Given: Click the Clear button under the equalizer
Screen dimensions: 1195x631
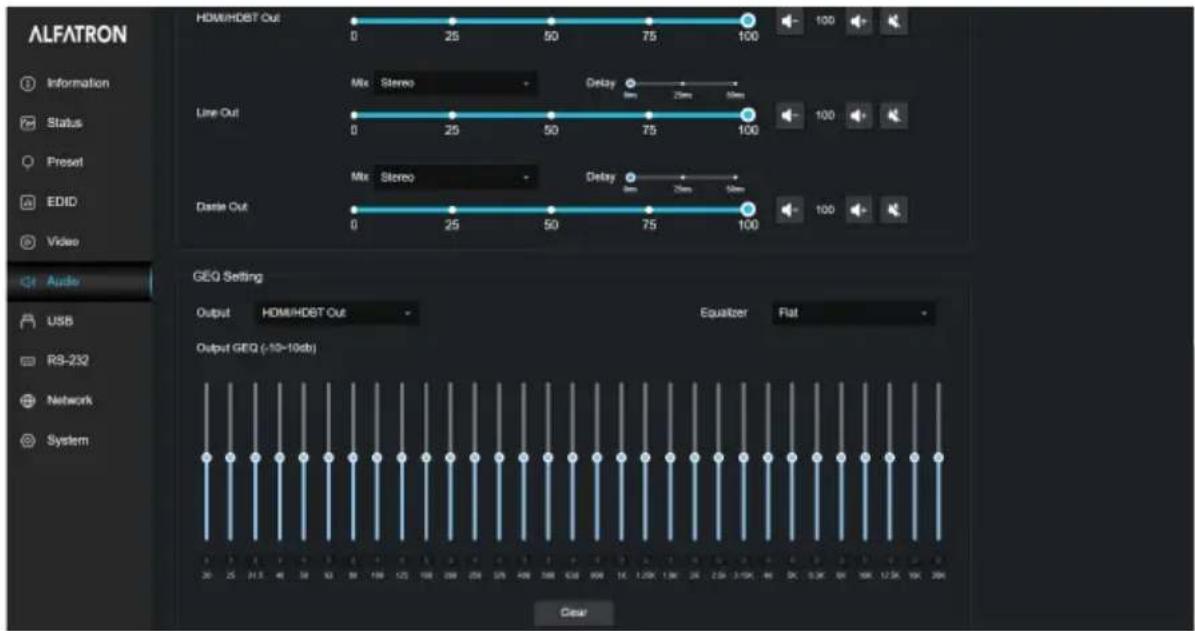Looking at the screenshot, I should [573, 612].
